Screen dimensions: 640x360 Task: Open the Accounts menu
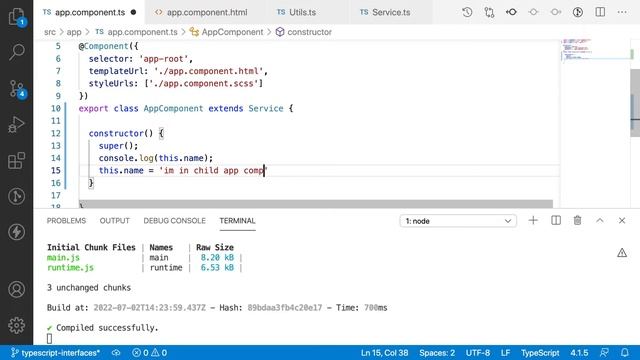click(16, 289)
